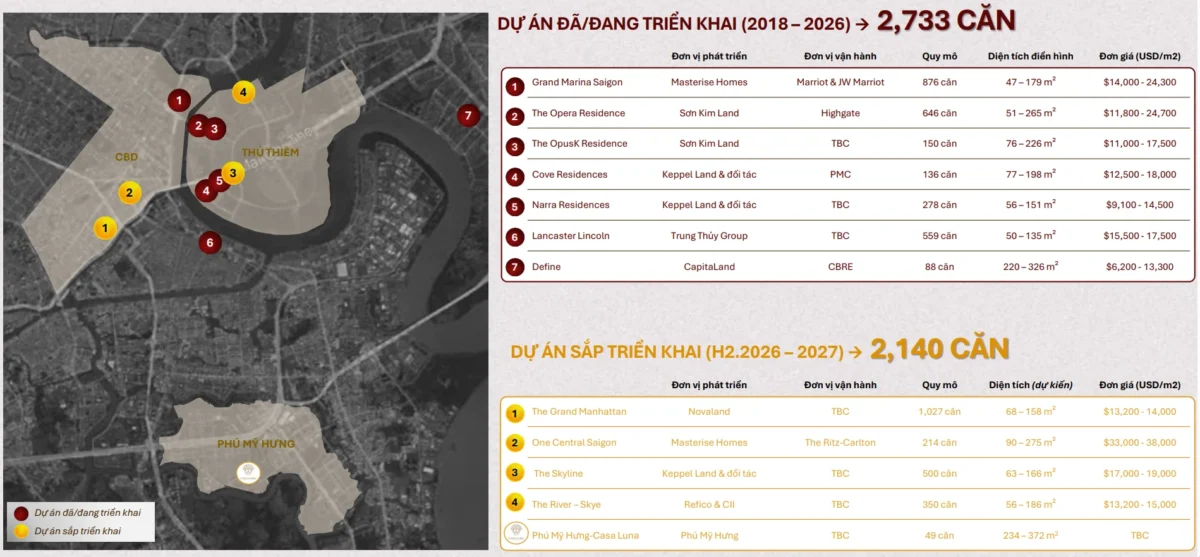The width and height of the screenshot is (1200, 557).
Task: Click the yellow number badge beside One Central Saigon
Action: tap(515, 443)
